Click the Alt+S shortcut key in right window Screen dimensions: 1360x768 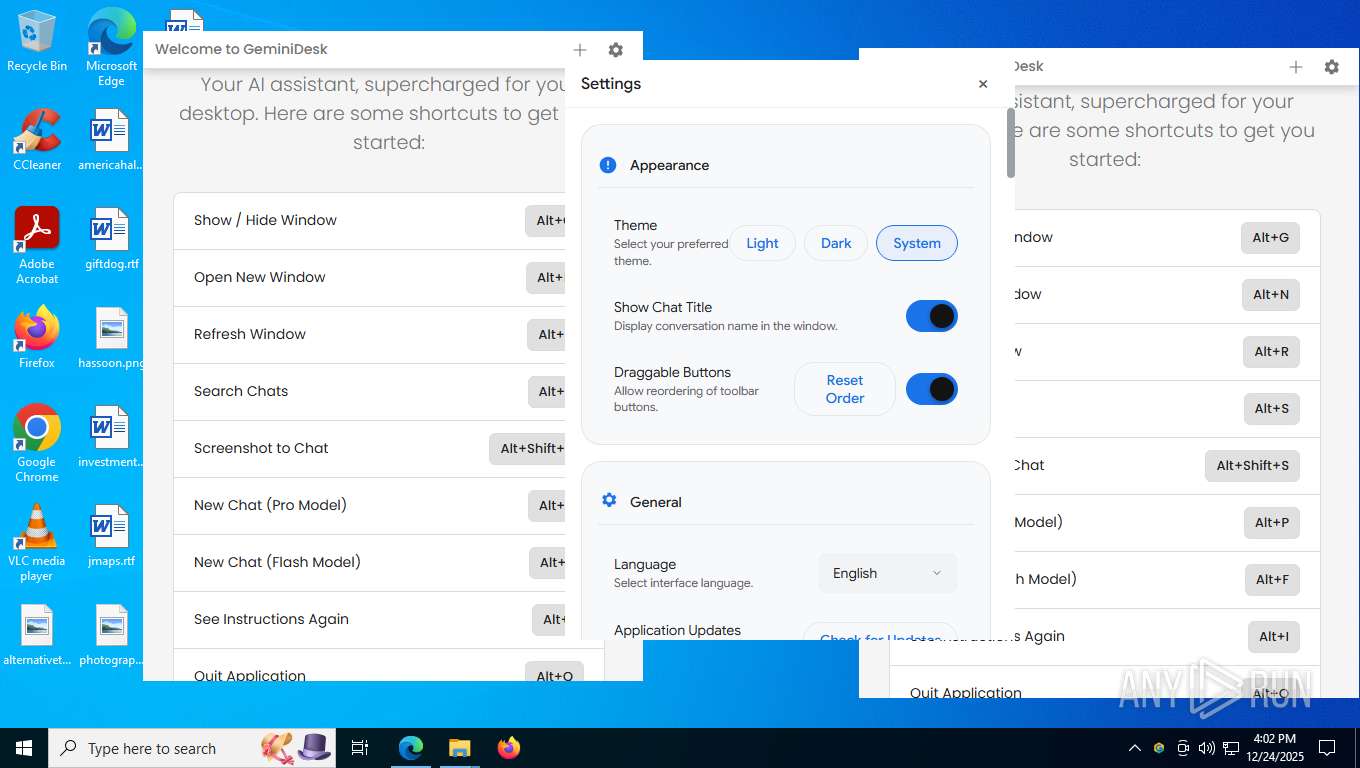tap(1272, 409)
